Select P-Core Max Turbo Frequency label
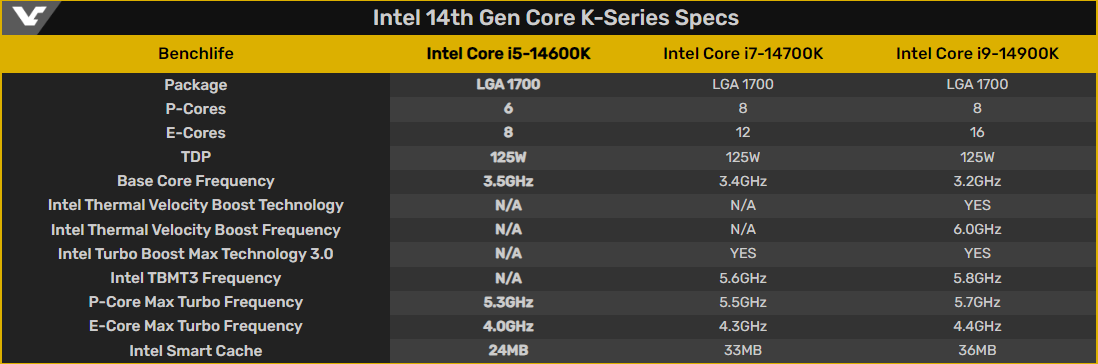The height and width of the screenshot is (364, 1098). tap(196, 302)
